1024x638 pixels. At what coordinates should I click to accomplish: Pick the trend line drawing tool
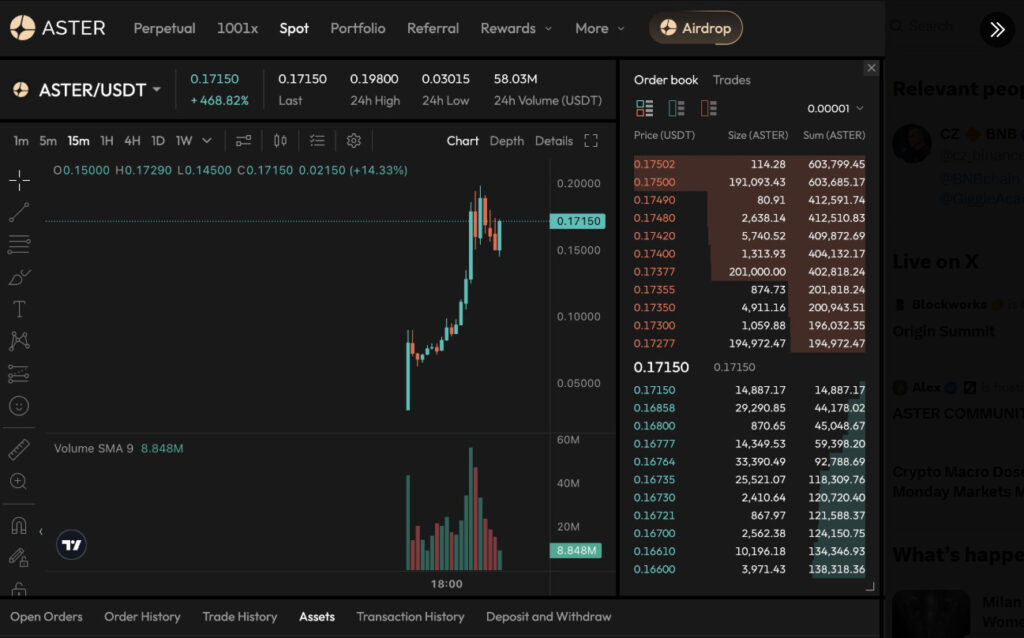click(x=19, y=212)
